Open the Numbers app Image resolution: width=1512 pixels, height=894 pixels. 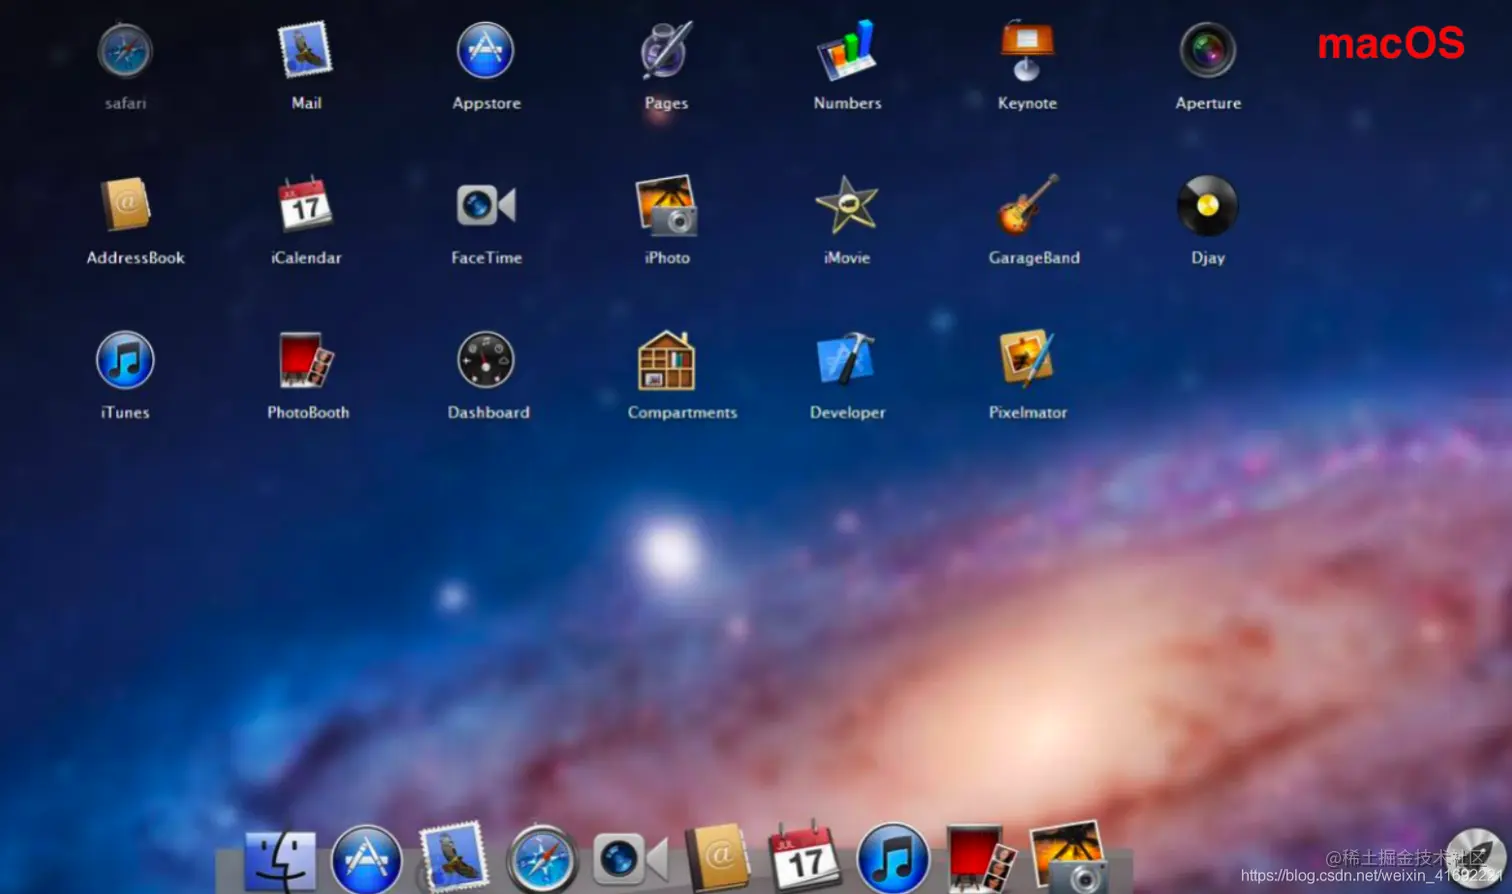click(847, 50)
